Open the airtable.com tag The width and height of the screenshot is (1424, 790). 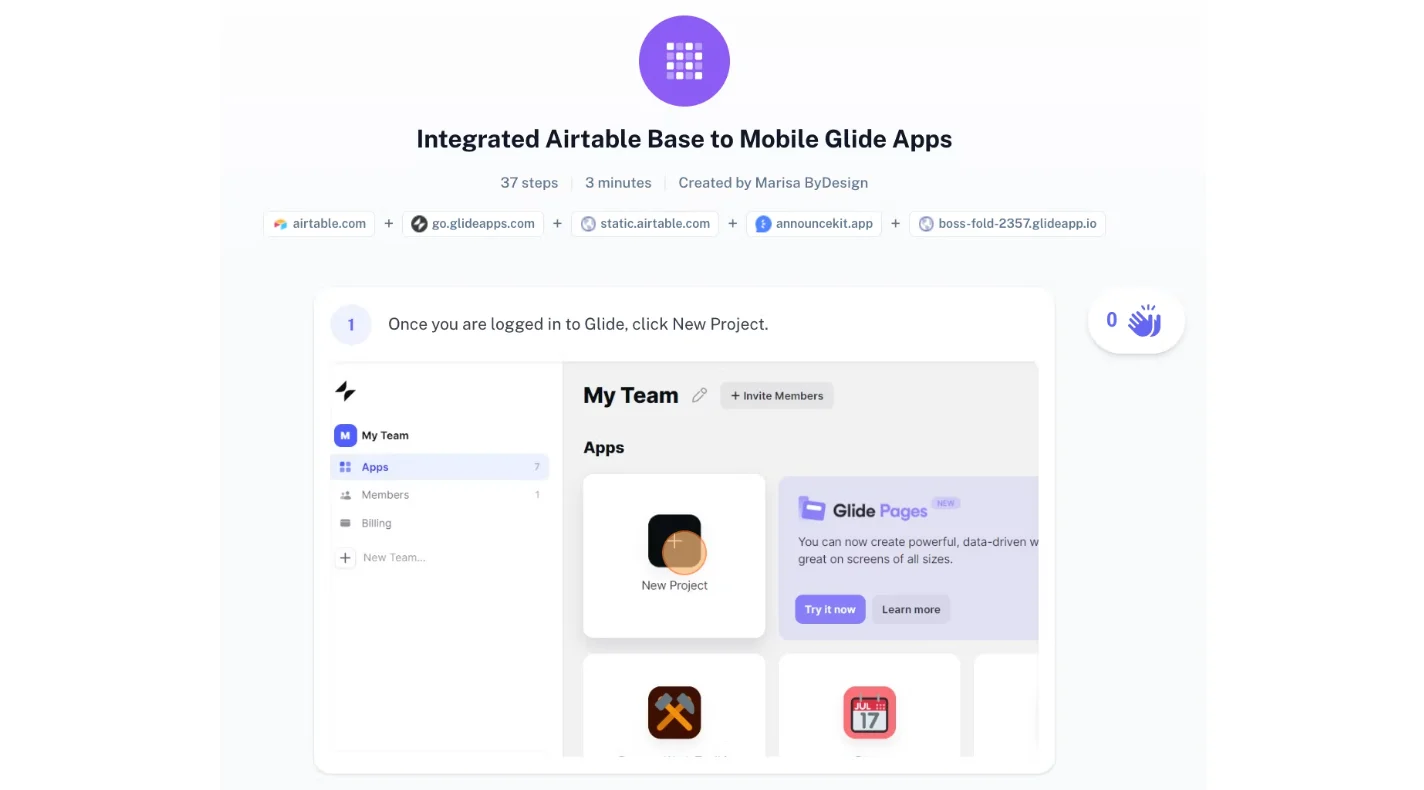click(318, 223)
